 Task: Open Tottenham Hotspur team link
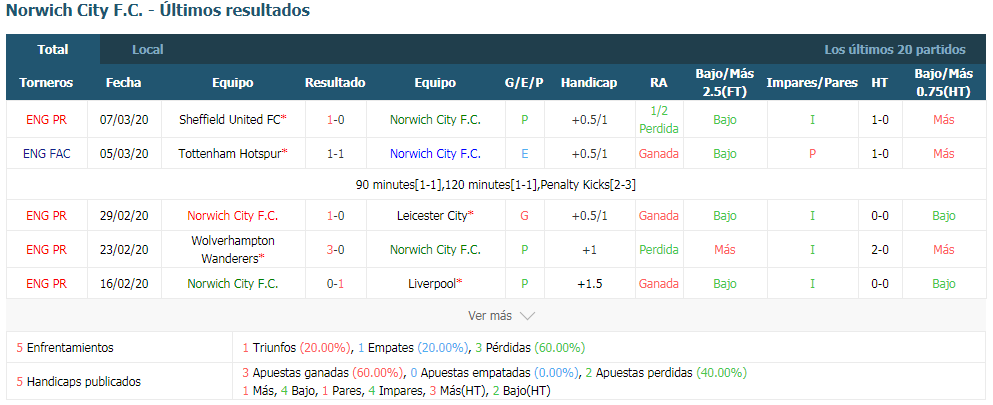[232, 153]
